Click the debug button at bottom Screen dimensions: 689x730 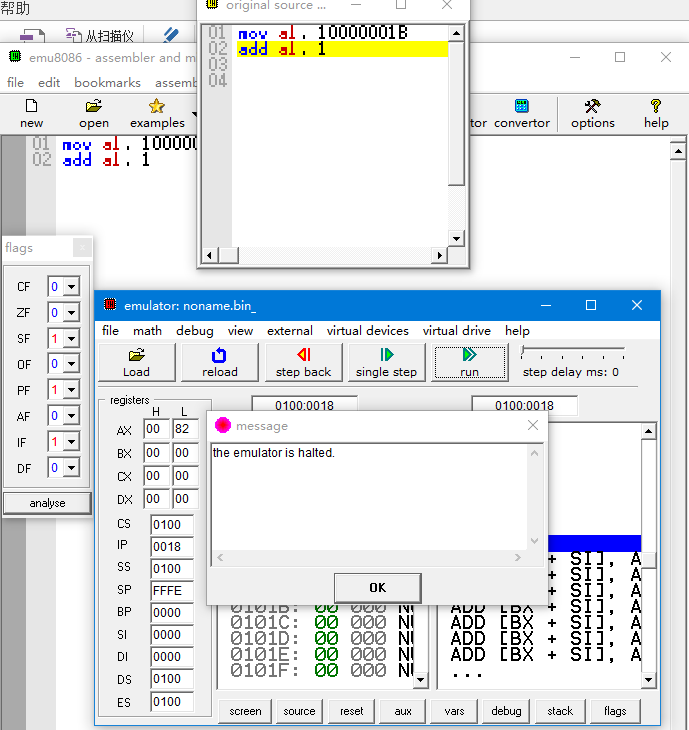click(506, 711)
